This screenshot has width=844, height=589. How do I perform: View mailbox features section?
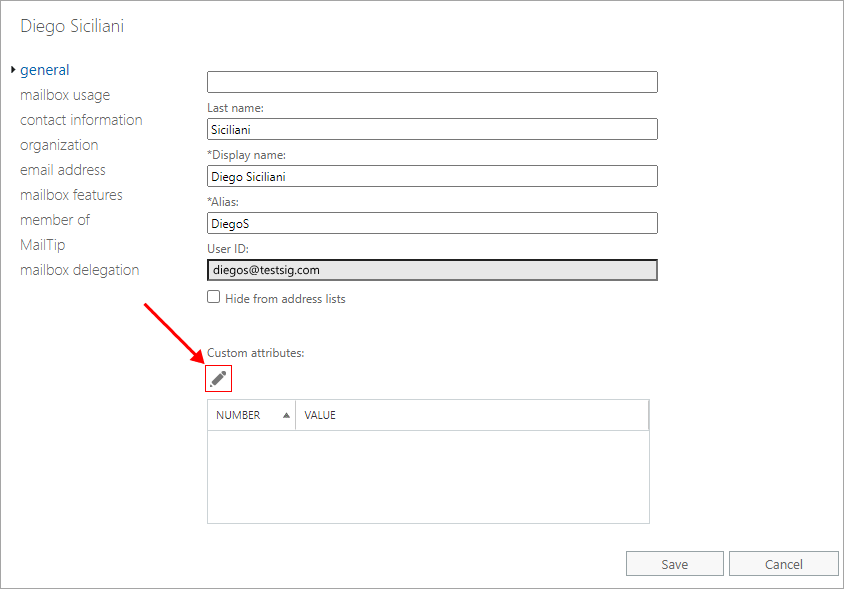[71, 195]
